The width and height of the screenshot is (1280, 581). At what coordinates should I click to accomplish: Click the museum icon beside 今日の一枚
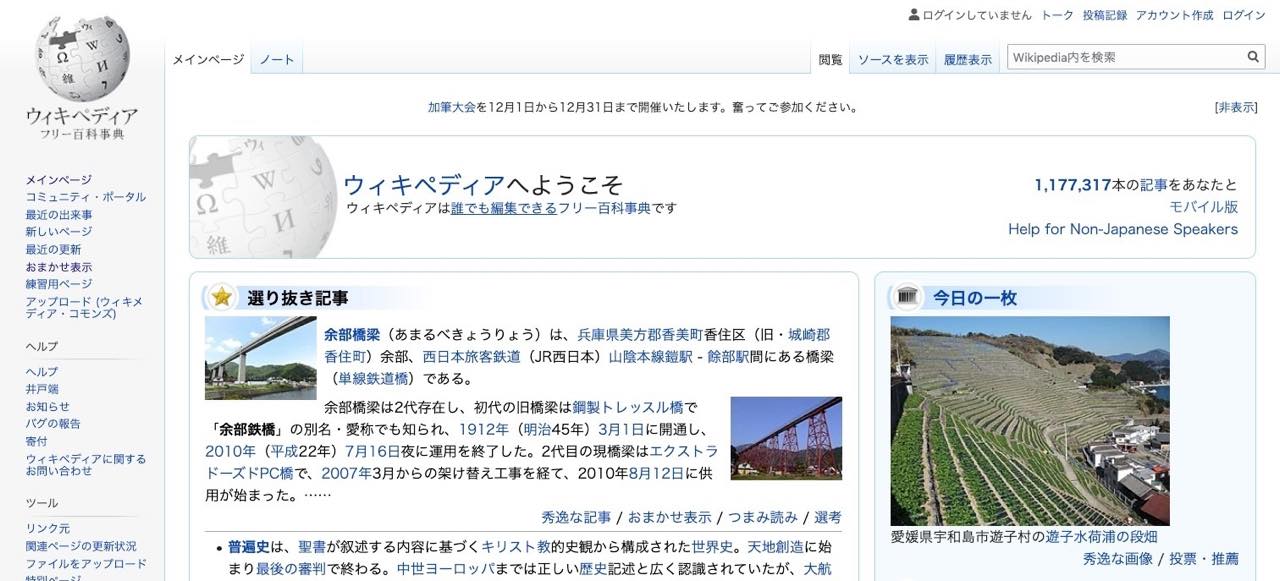(x=908, y=297)
